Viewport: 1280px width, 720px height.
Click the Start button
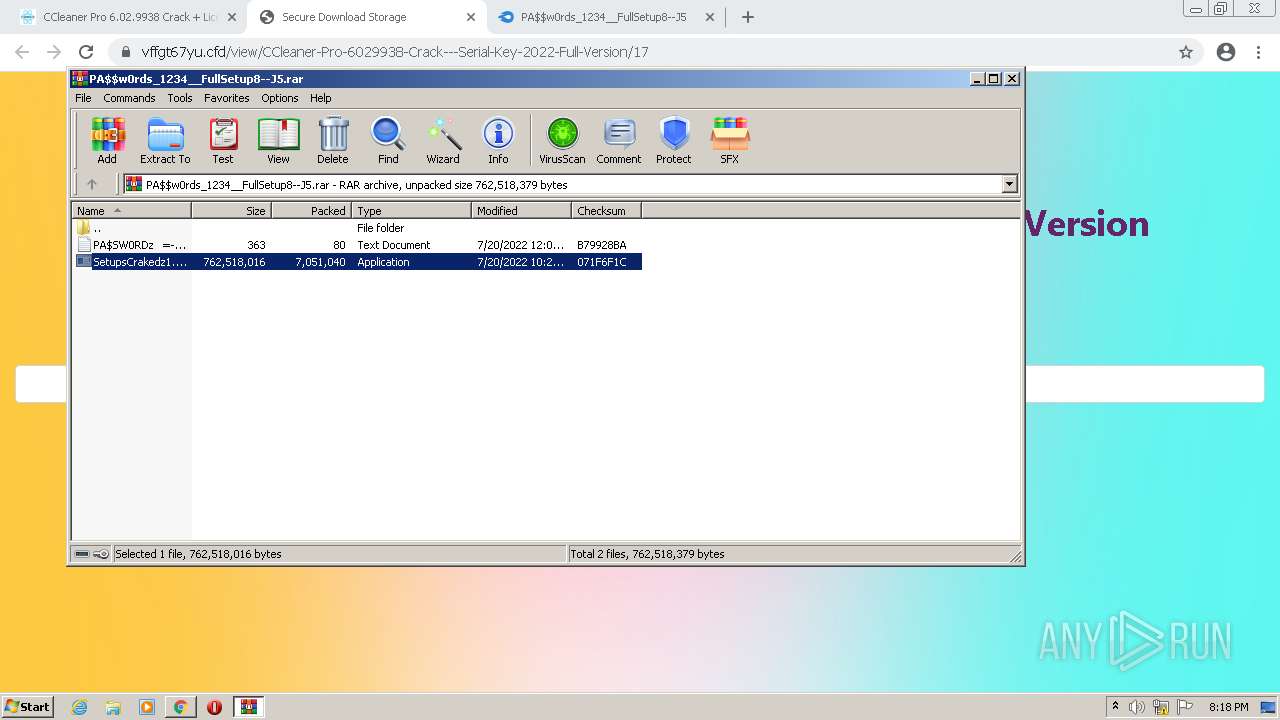[27, 707]
